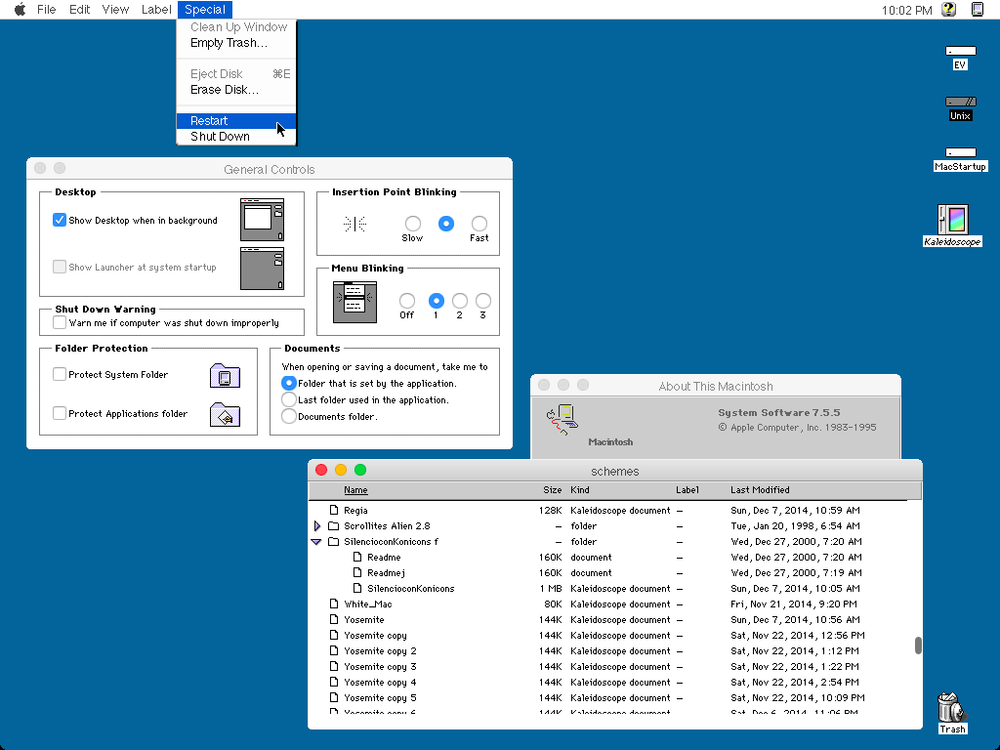This screenshot has width=1000, height=750.
Task: Select the EV disk icon on desktop
Action: (960, 51)
